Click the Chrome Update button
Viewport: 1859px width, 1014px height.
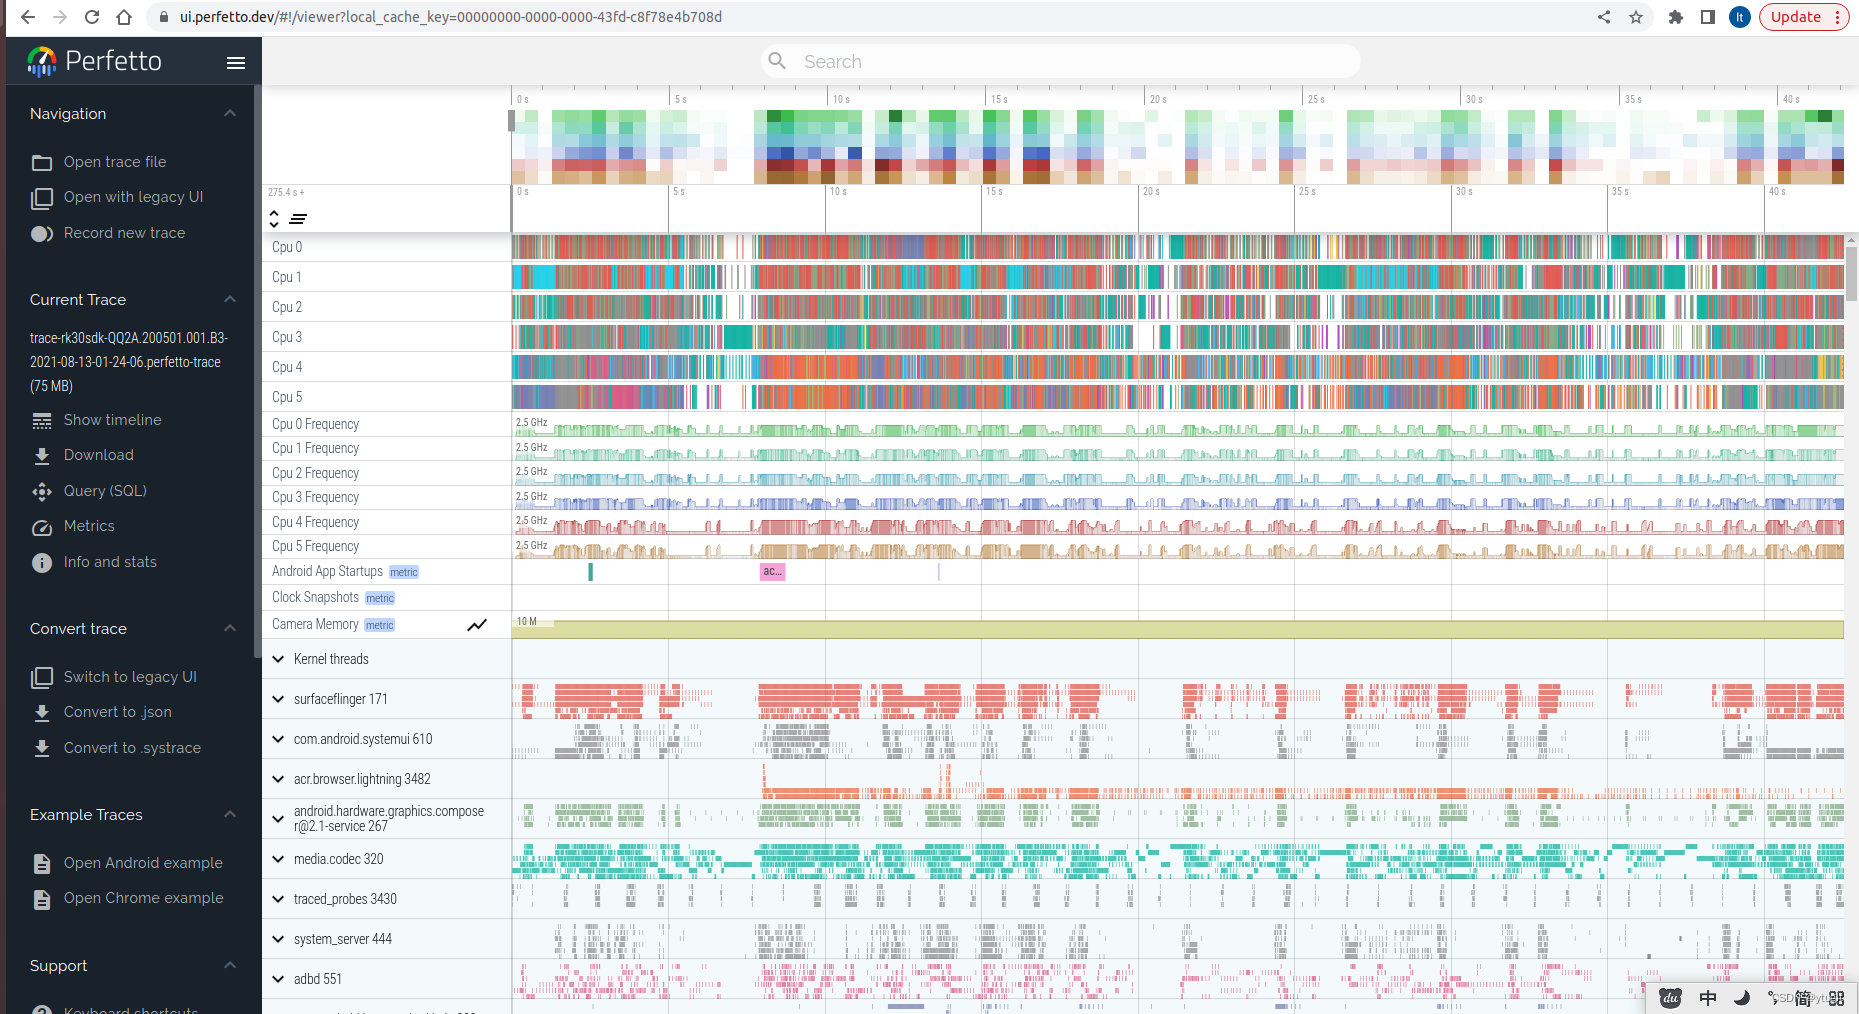point(1804,17)
